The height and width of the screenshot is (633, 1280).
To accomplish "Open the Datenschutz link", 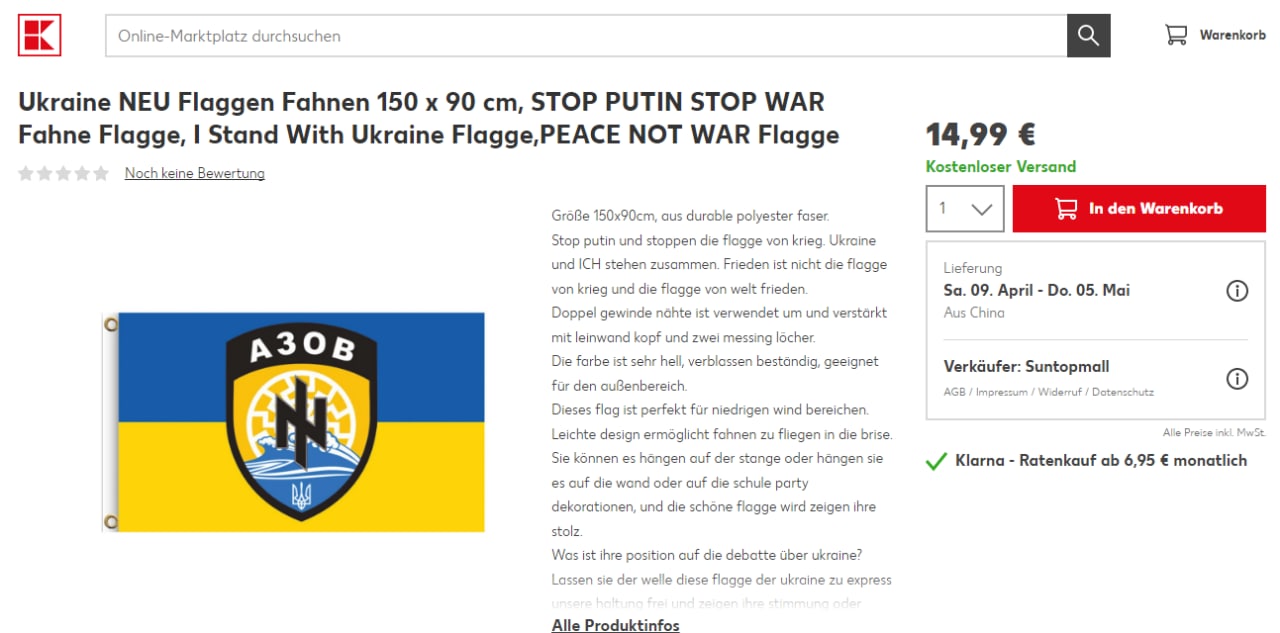I will 1122,392.
